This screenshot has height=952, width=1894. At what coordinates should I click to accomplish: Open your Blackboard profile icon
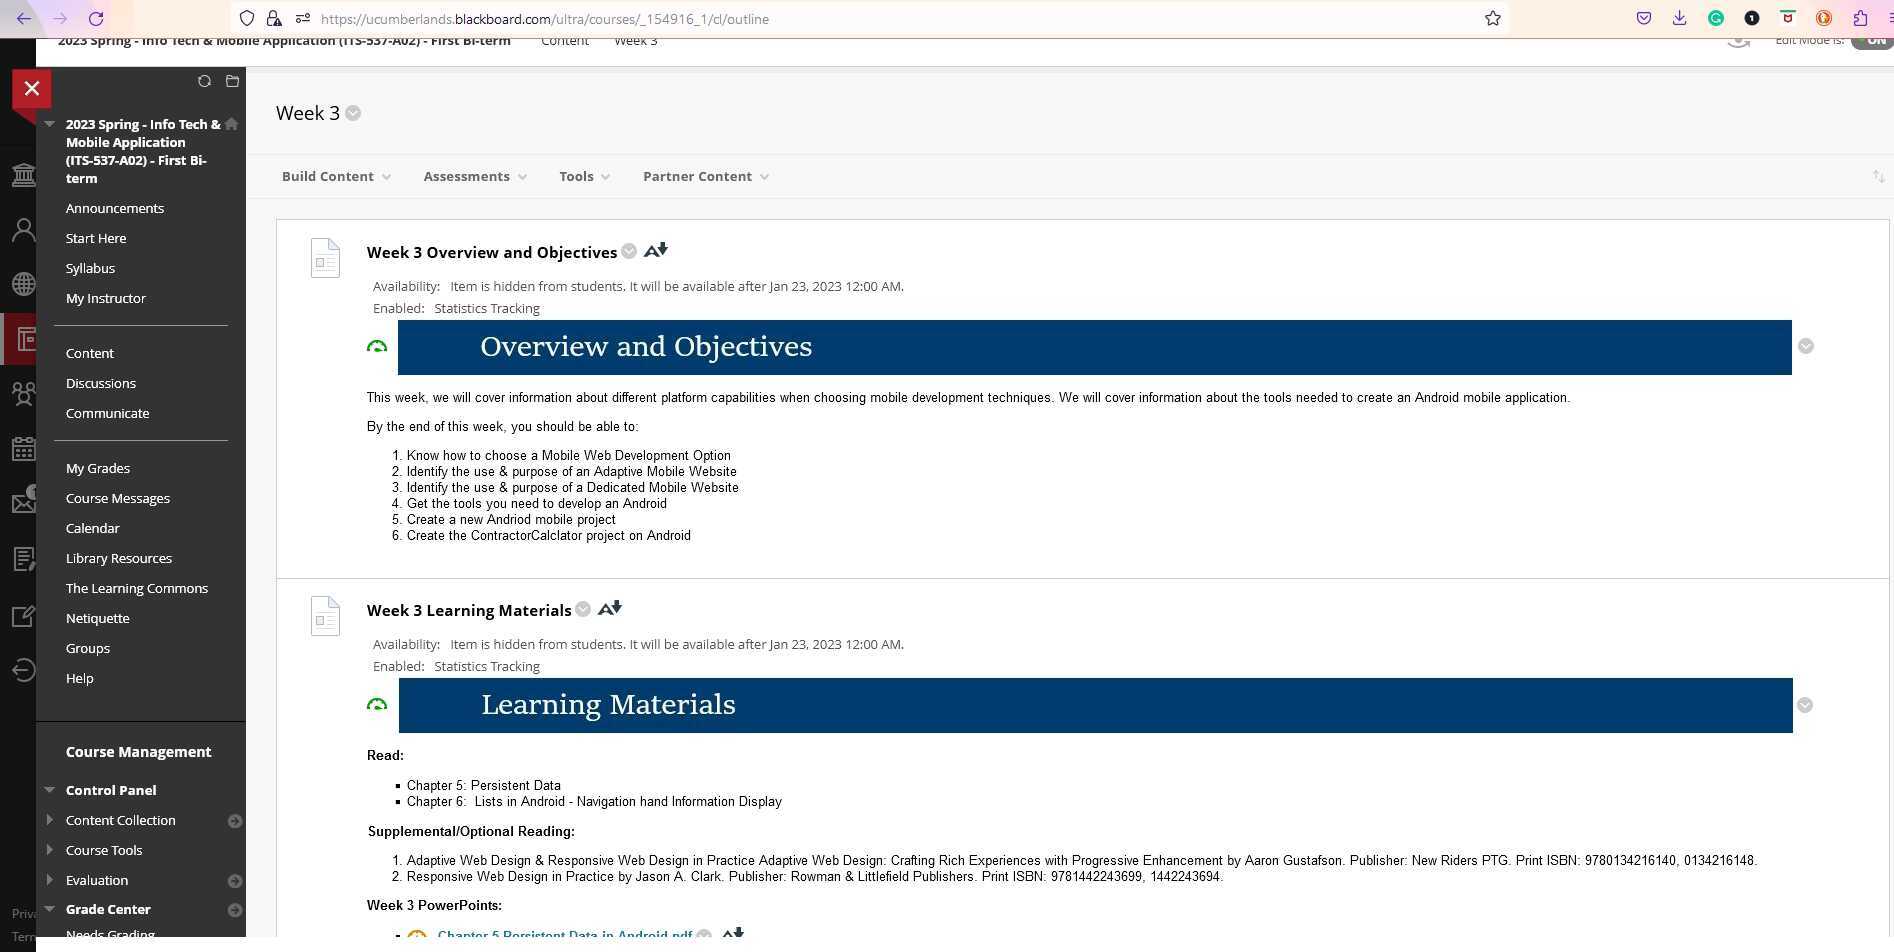point(24,229)
